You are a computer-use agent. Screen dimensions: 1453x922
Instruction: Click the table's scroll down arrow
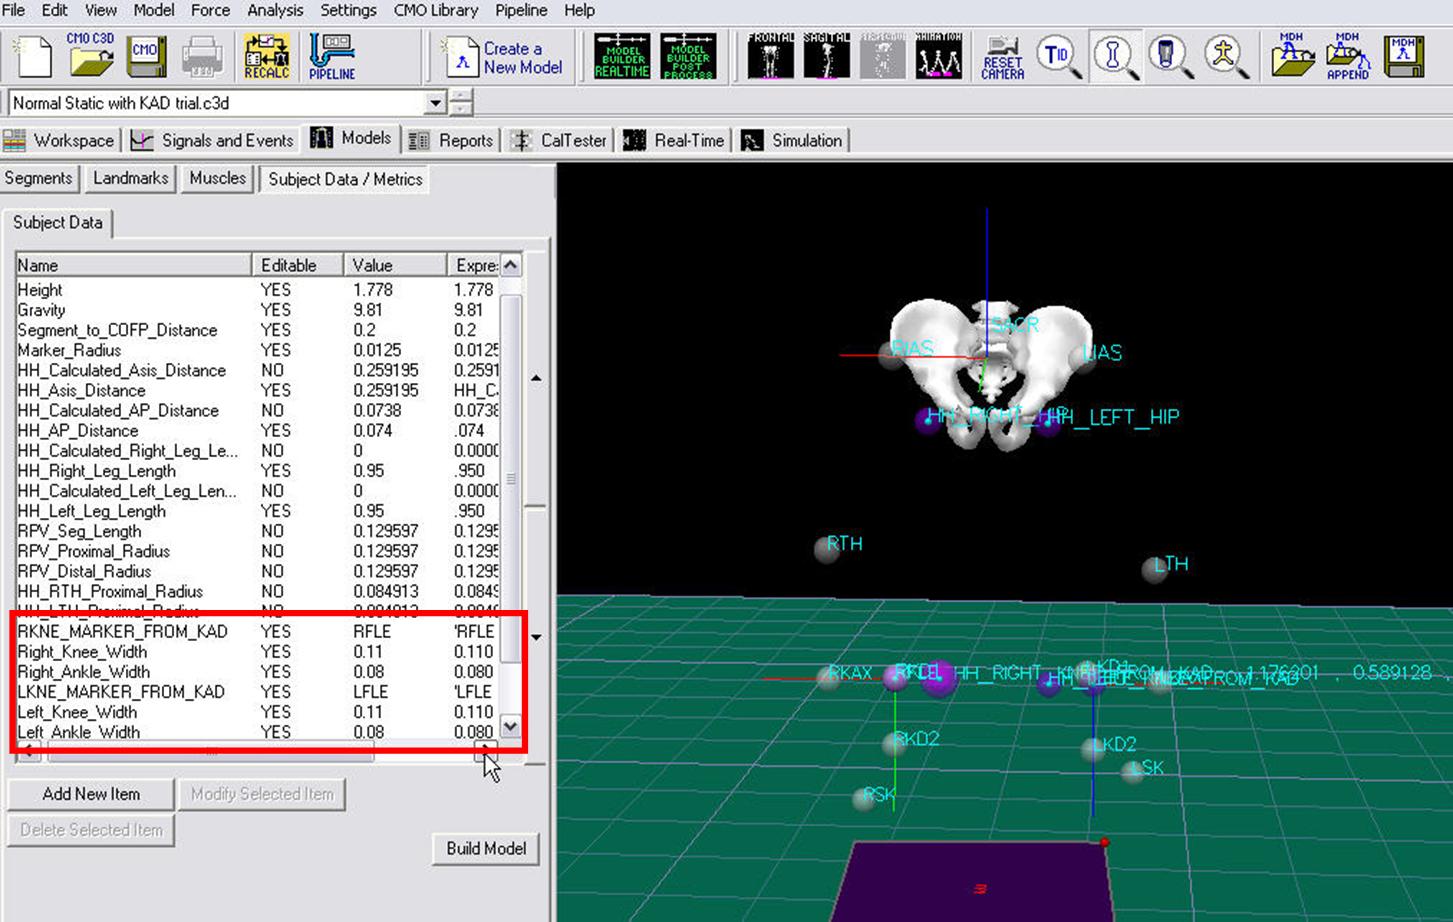coord(511,727)
